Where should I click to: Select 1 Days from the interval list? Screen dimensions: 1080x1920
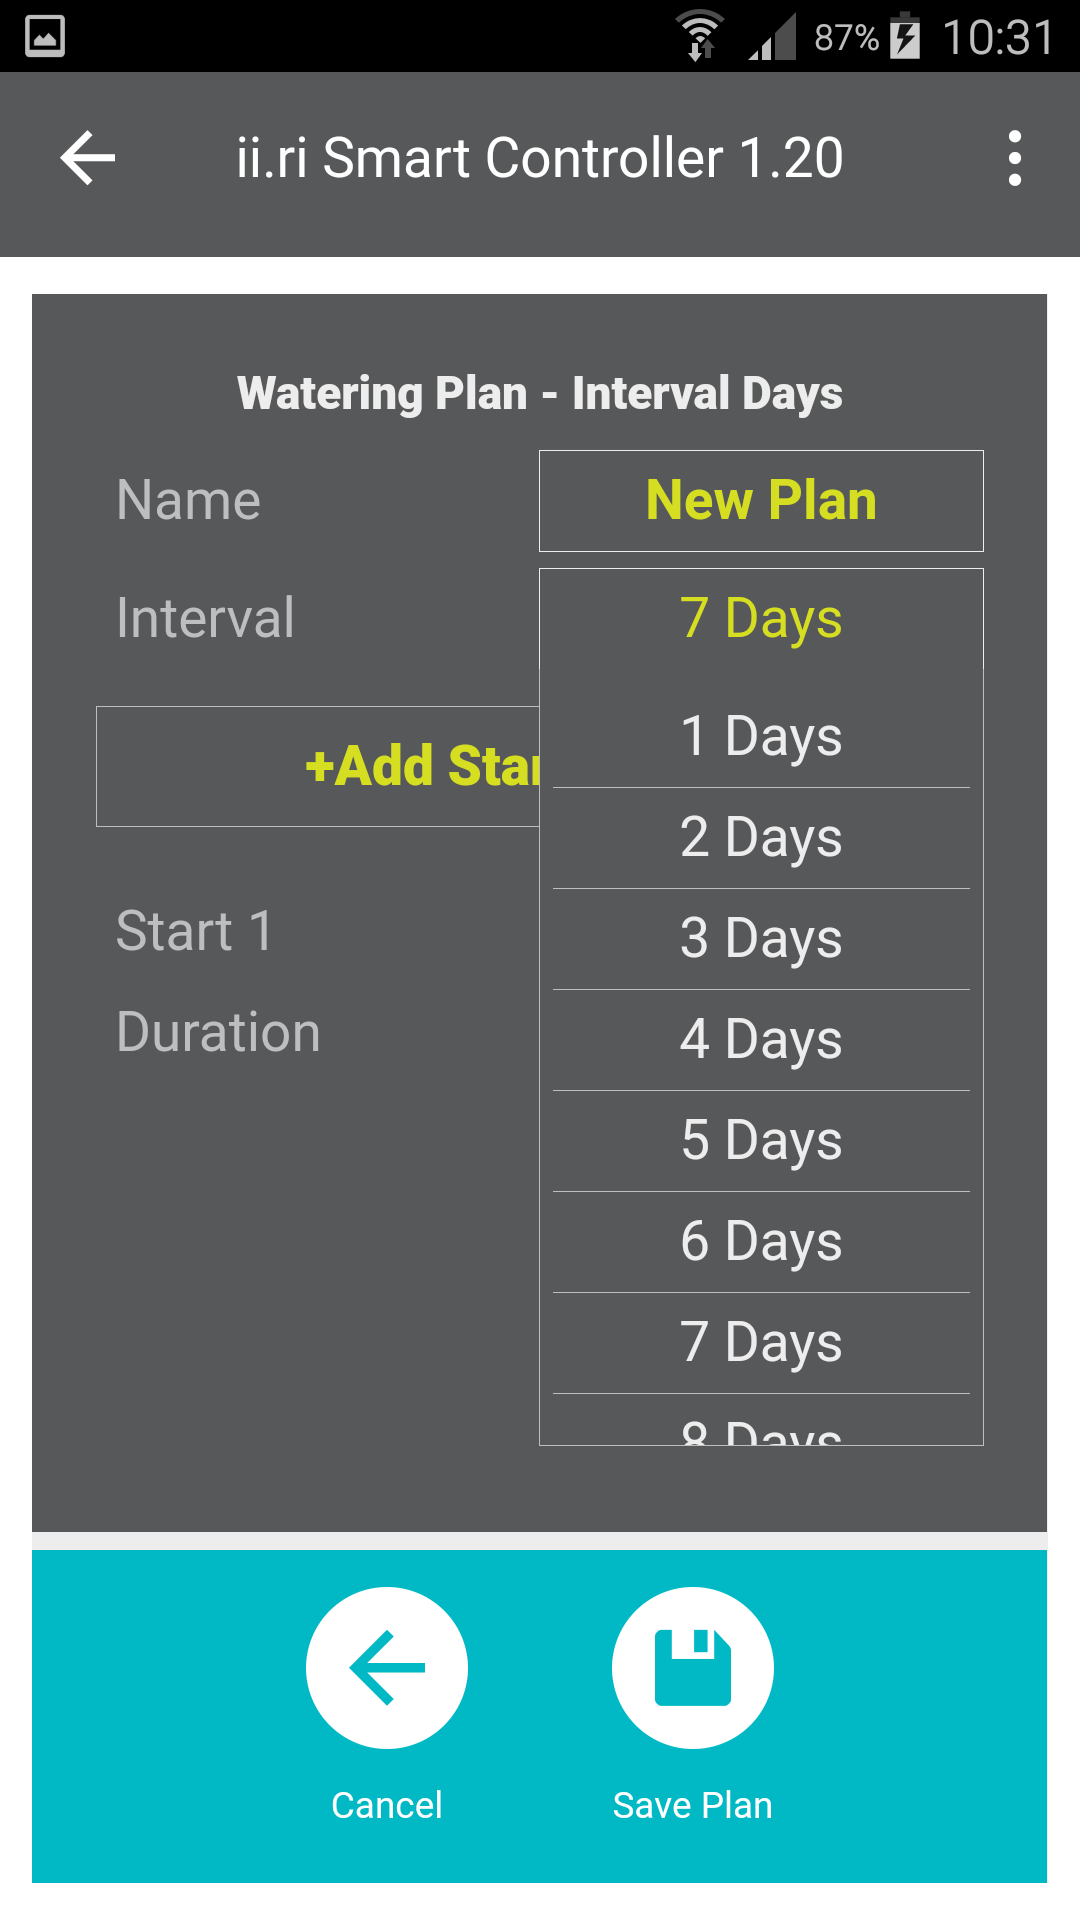point(761,737)
